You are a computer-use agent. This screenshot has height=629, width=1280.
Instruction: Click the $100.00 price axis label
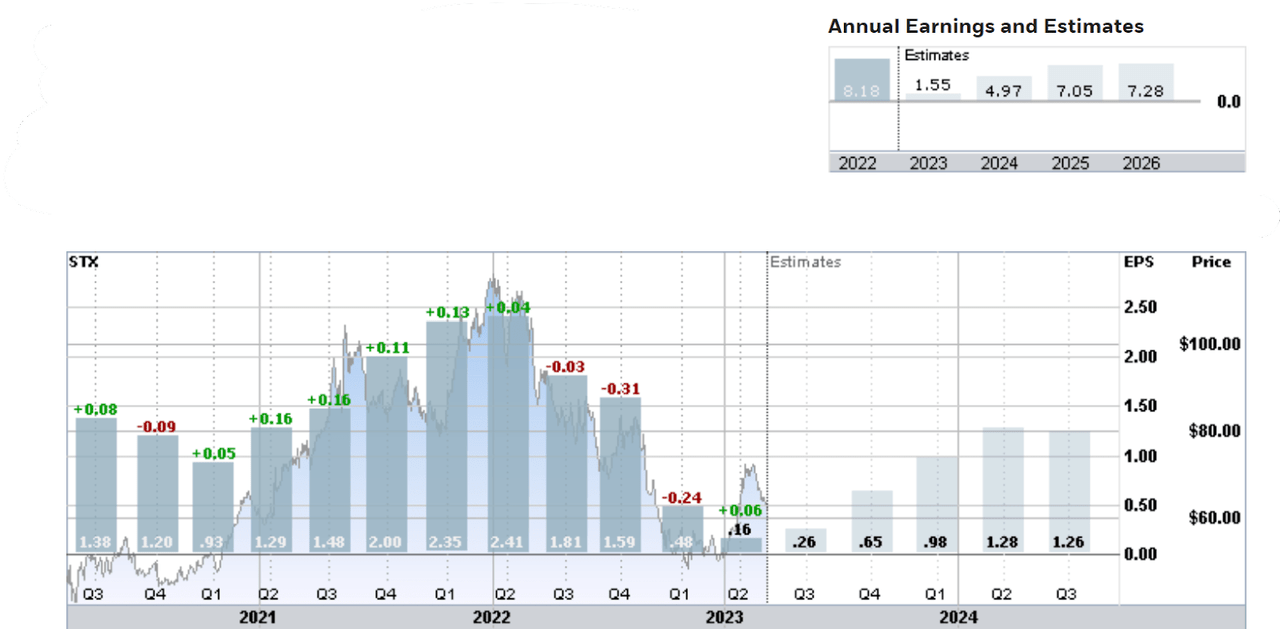(1208, 343)
